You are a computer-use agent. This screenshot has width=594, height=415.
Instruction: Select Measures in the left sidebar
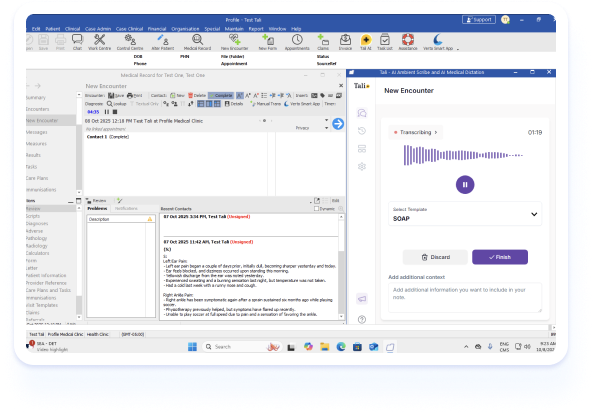tap(36, 144)
